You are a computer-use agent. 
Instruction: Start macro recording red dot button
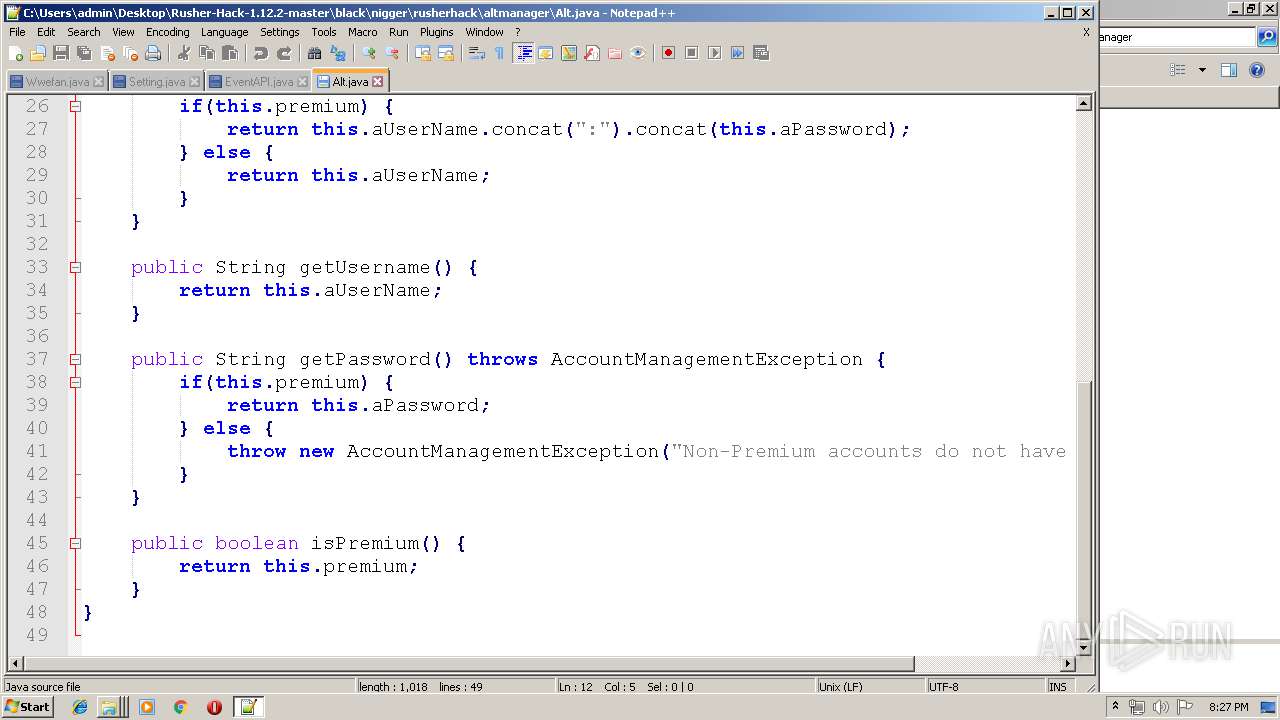(668, 53)
